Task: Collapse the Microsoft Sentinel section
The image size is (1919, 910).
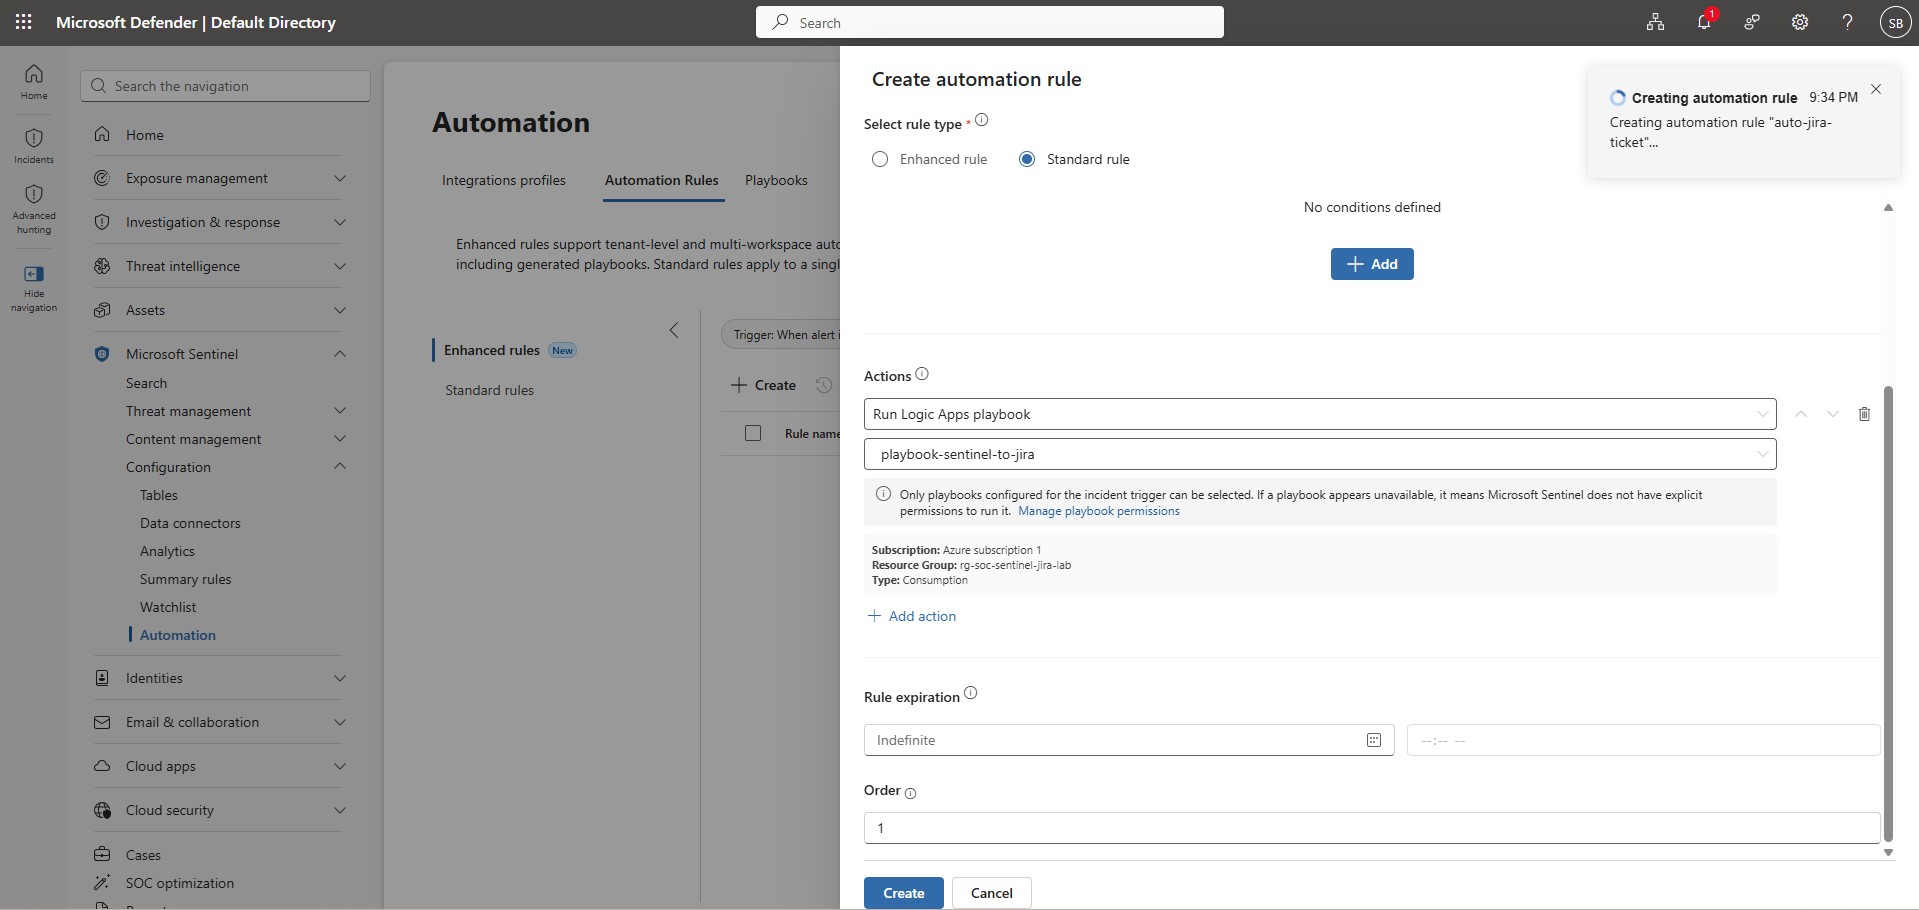Action: pos(340,354)
